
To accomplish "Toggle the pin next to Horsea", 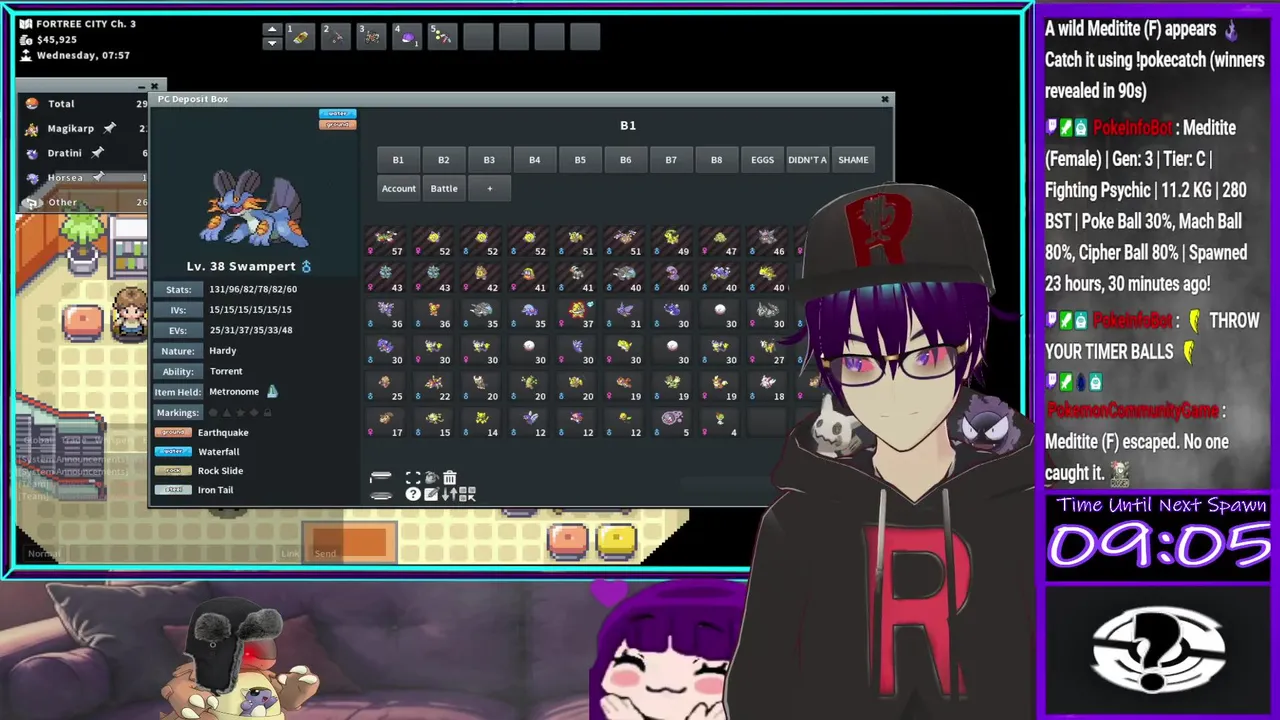I will click(98, 177).
